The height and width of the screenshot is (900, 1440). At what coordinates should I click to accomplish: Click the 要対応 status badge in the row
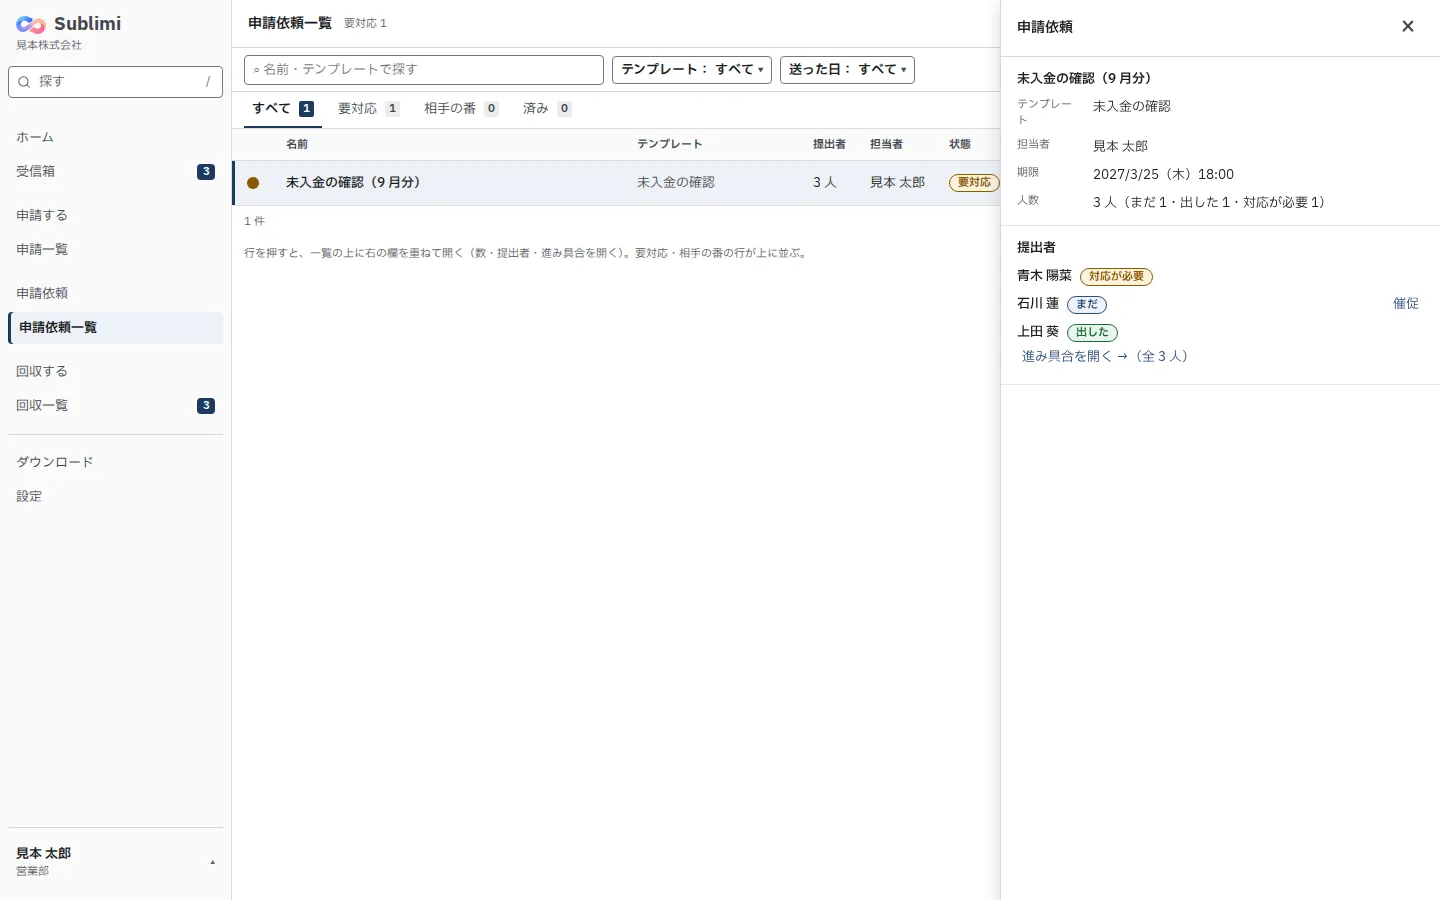tap(974, 183)
